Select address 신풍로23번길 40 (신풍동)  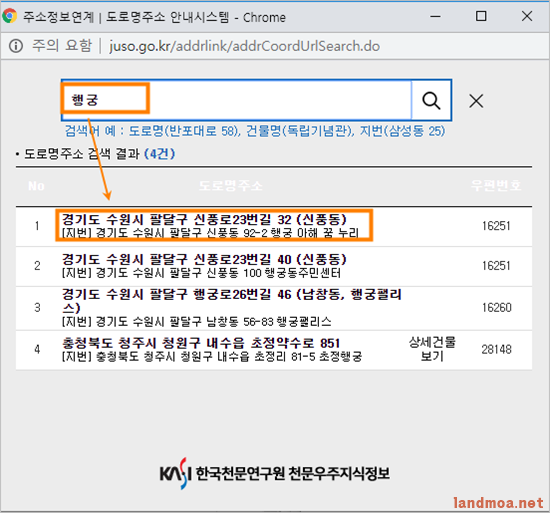pos(204,259)
